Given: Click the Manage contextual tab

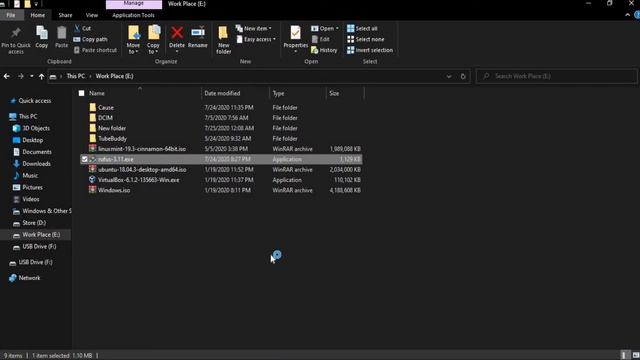Looking at the screenshot, I should coord(133,4).
